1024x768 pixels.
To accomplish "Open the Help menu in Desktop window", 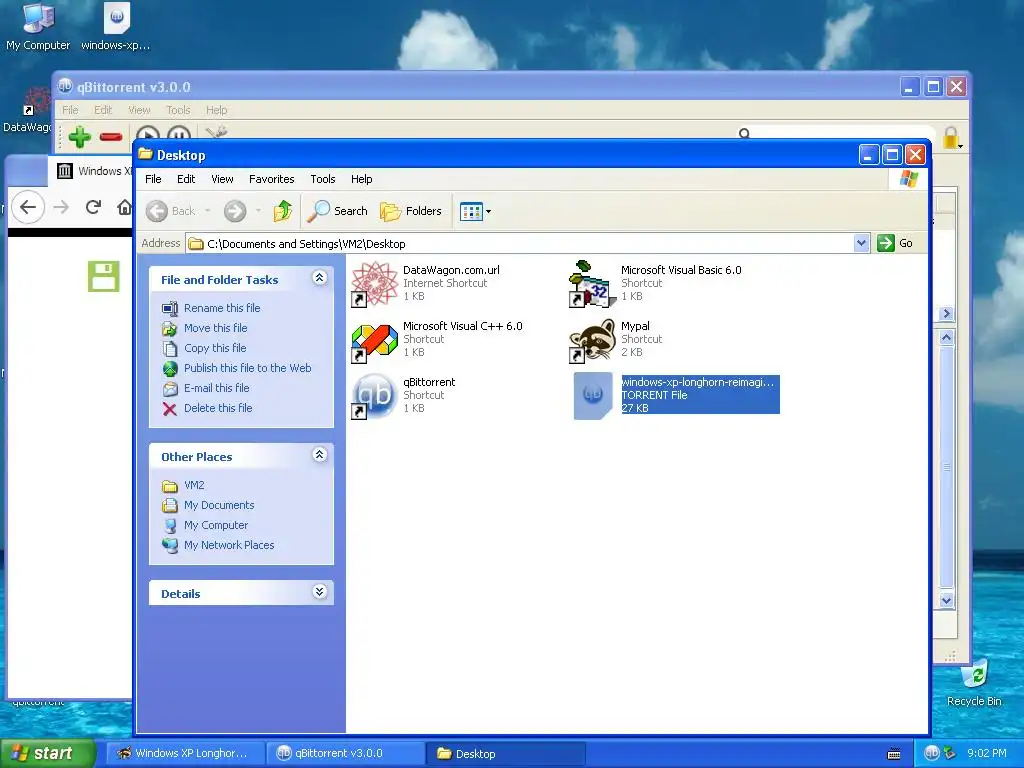I will 361,179.
